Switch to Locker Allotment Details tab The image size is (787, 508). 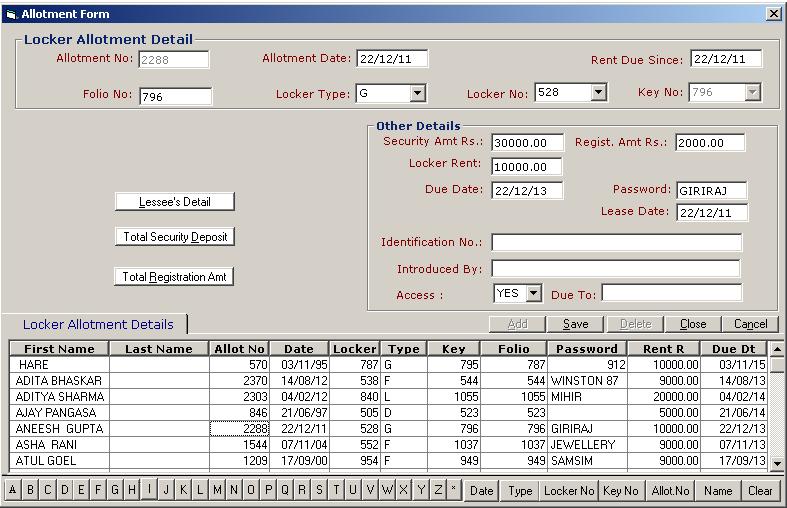[x=98, y=324]
